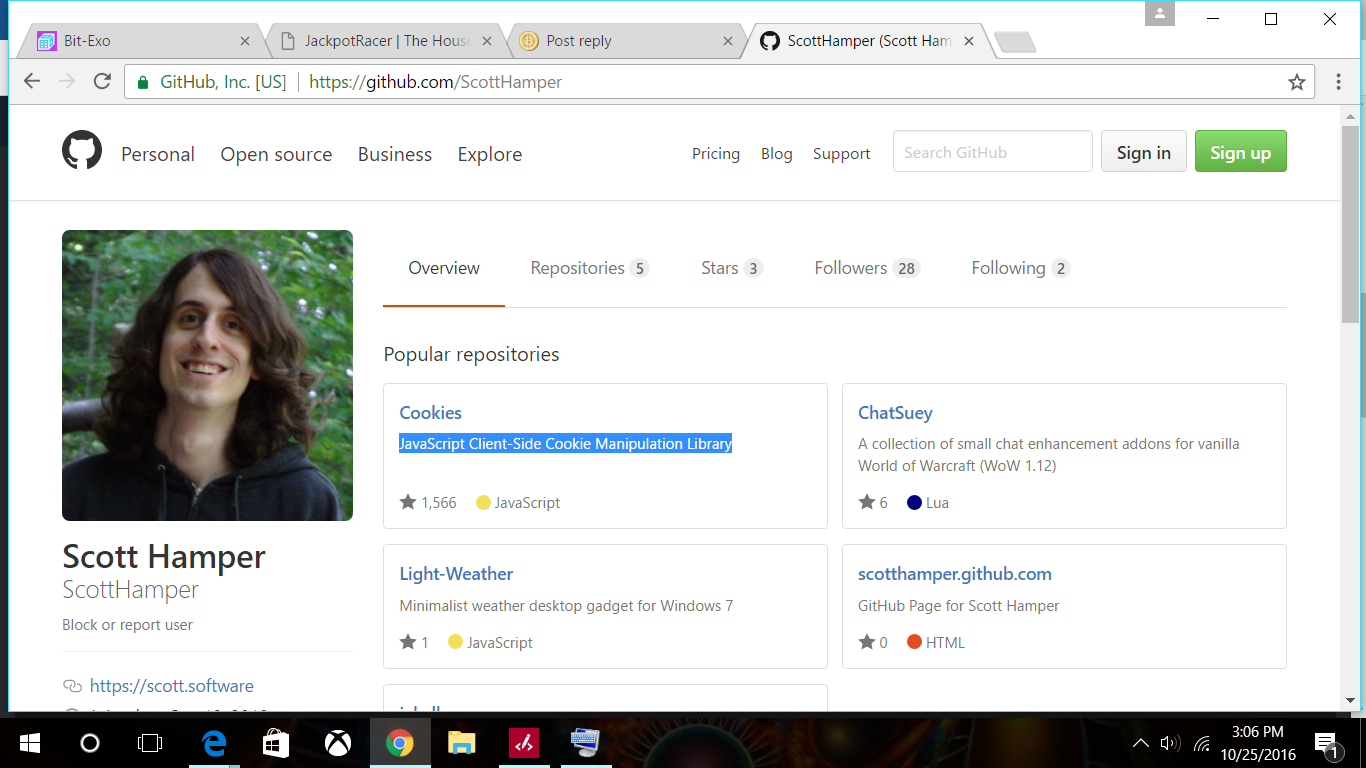
Task: Click the star icon on Cookies repository
Action: tap(408, 502)
